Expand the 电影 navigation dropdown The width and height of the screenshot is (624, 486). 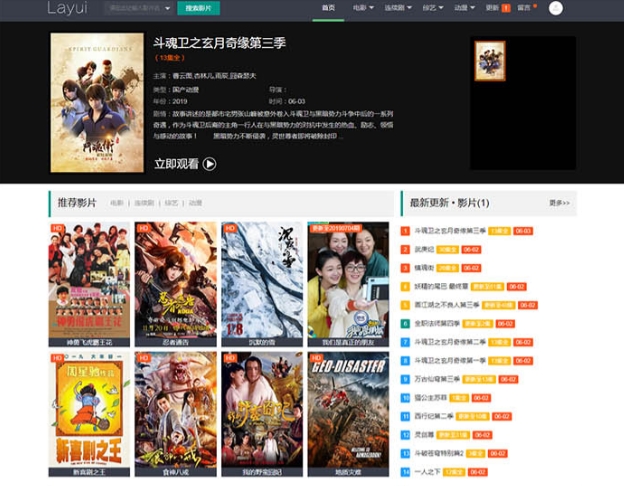(363, 8)
